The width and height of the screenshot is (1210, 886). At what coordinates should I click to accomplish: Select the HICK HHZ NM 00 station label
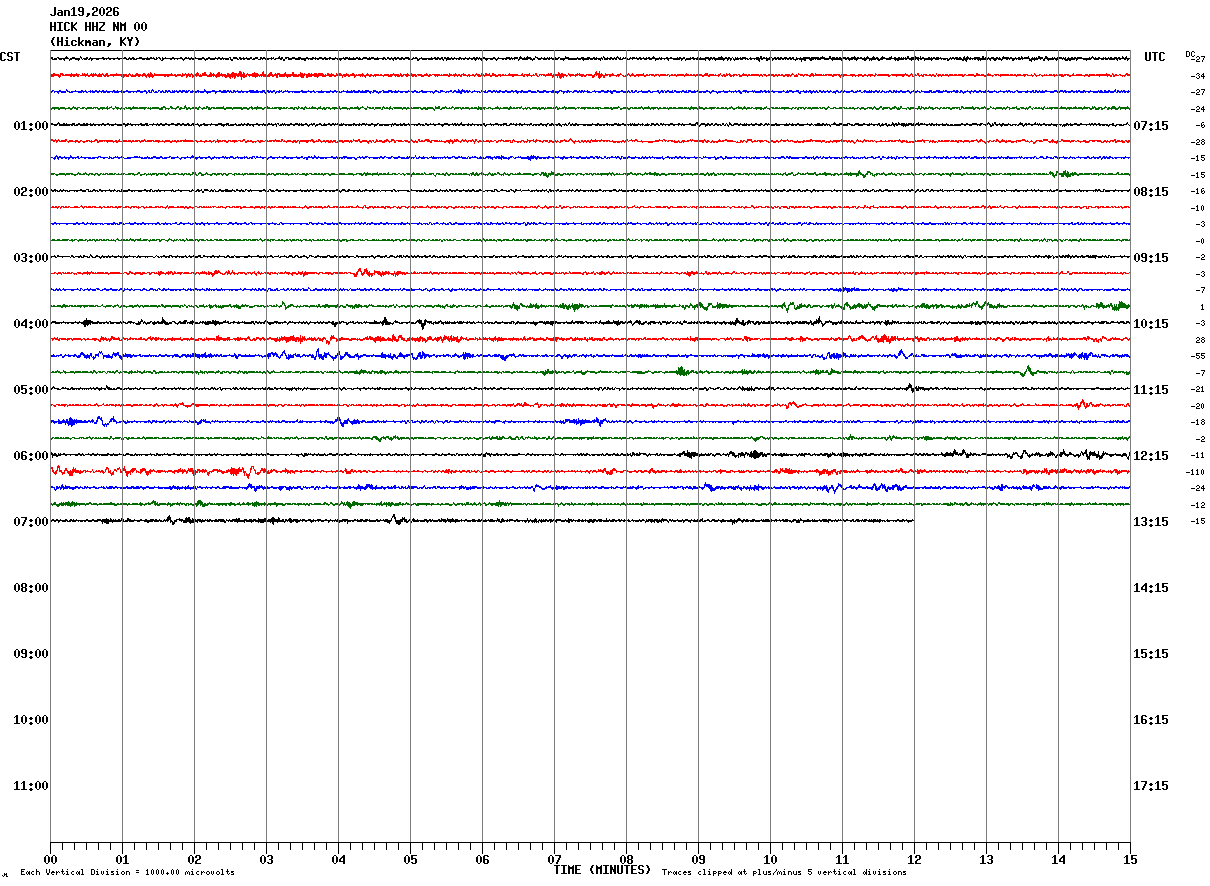(98, 27)
